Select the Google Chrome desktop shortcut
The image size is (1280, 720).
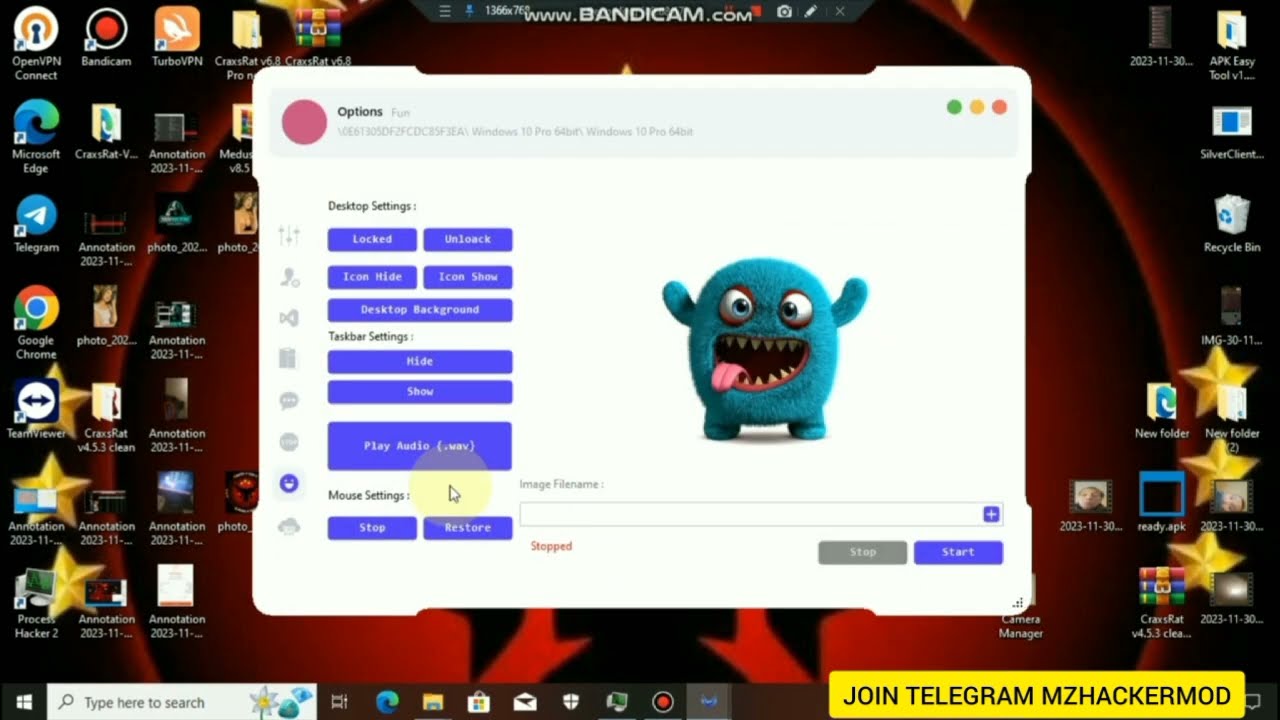36,324
